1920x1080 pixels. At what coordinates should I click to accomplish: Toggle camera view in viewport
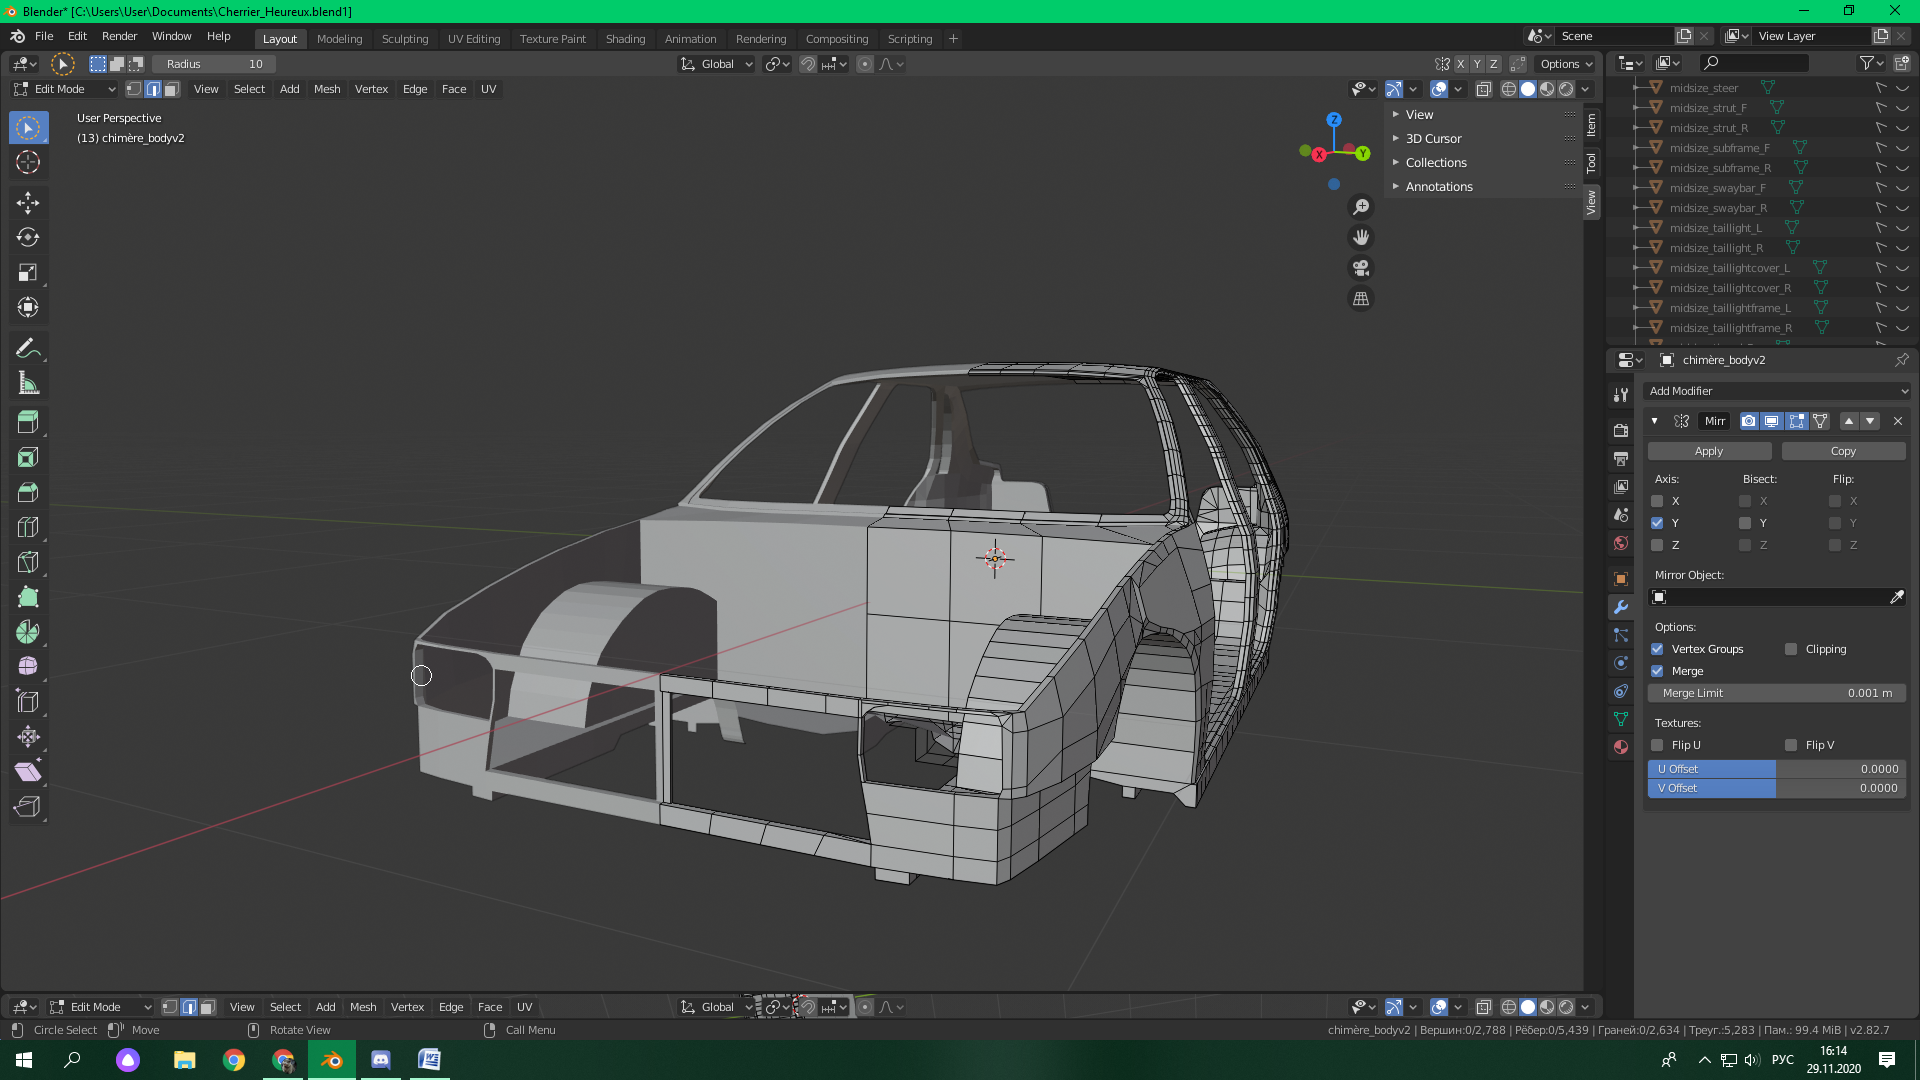(x=1361, y=268)
